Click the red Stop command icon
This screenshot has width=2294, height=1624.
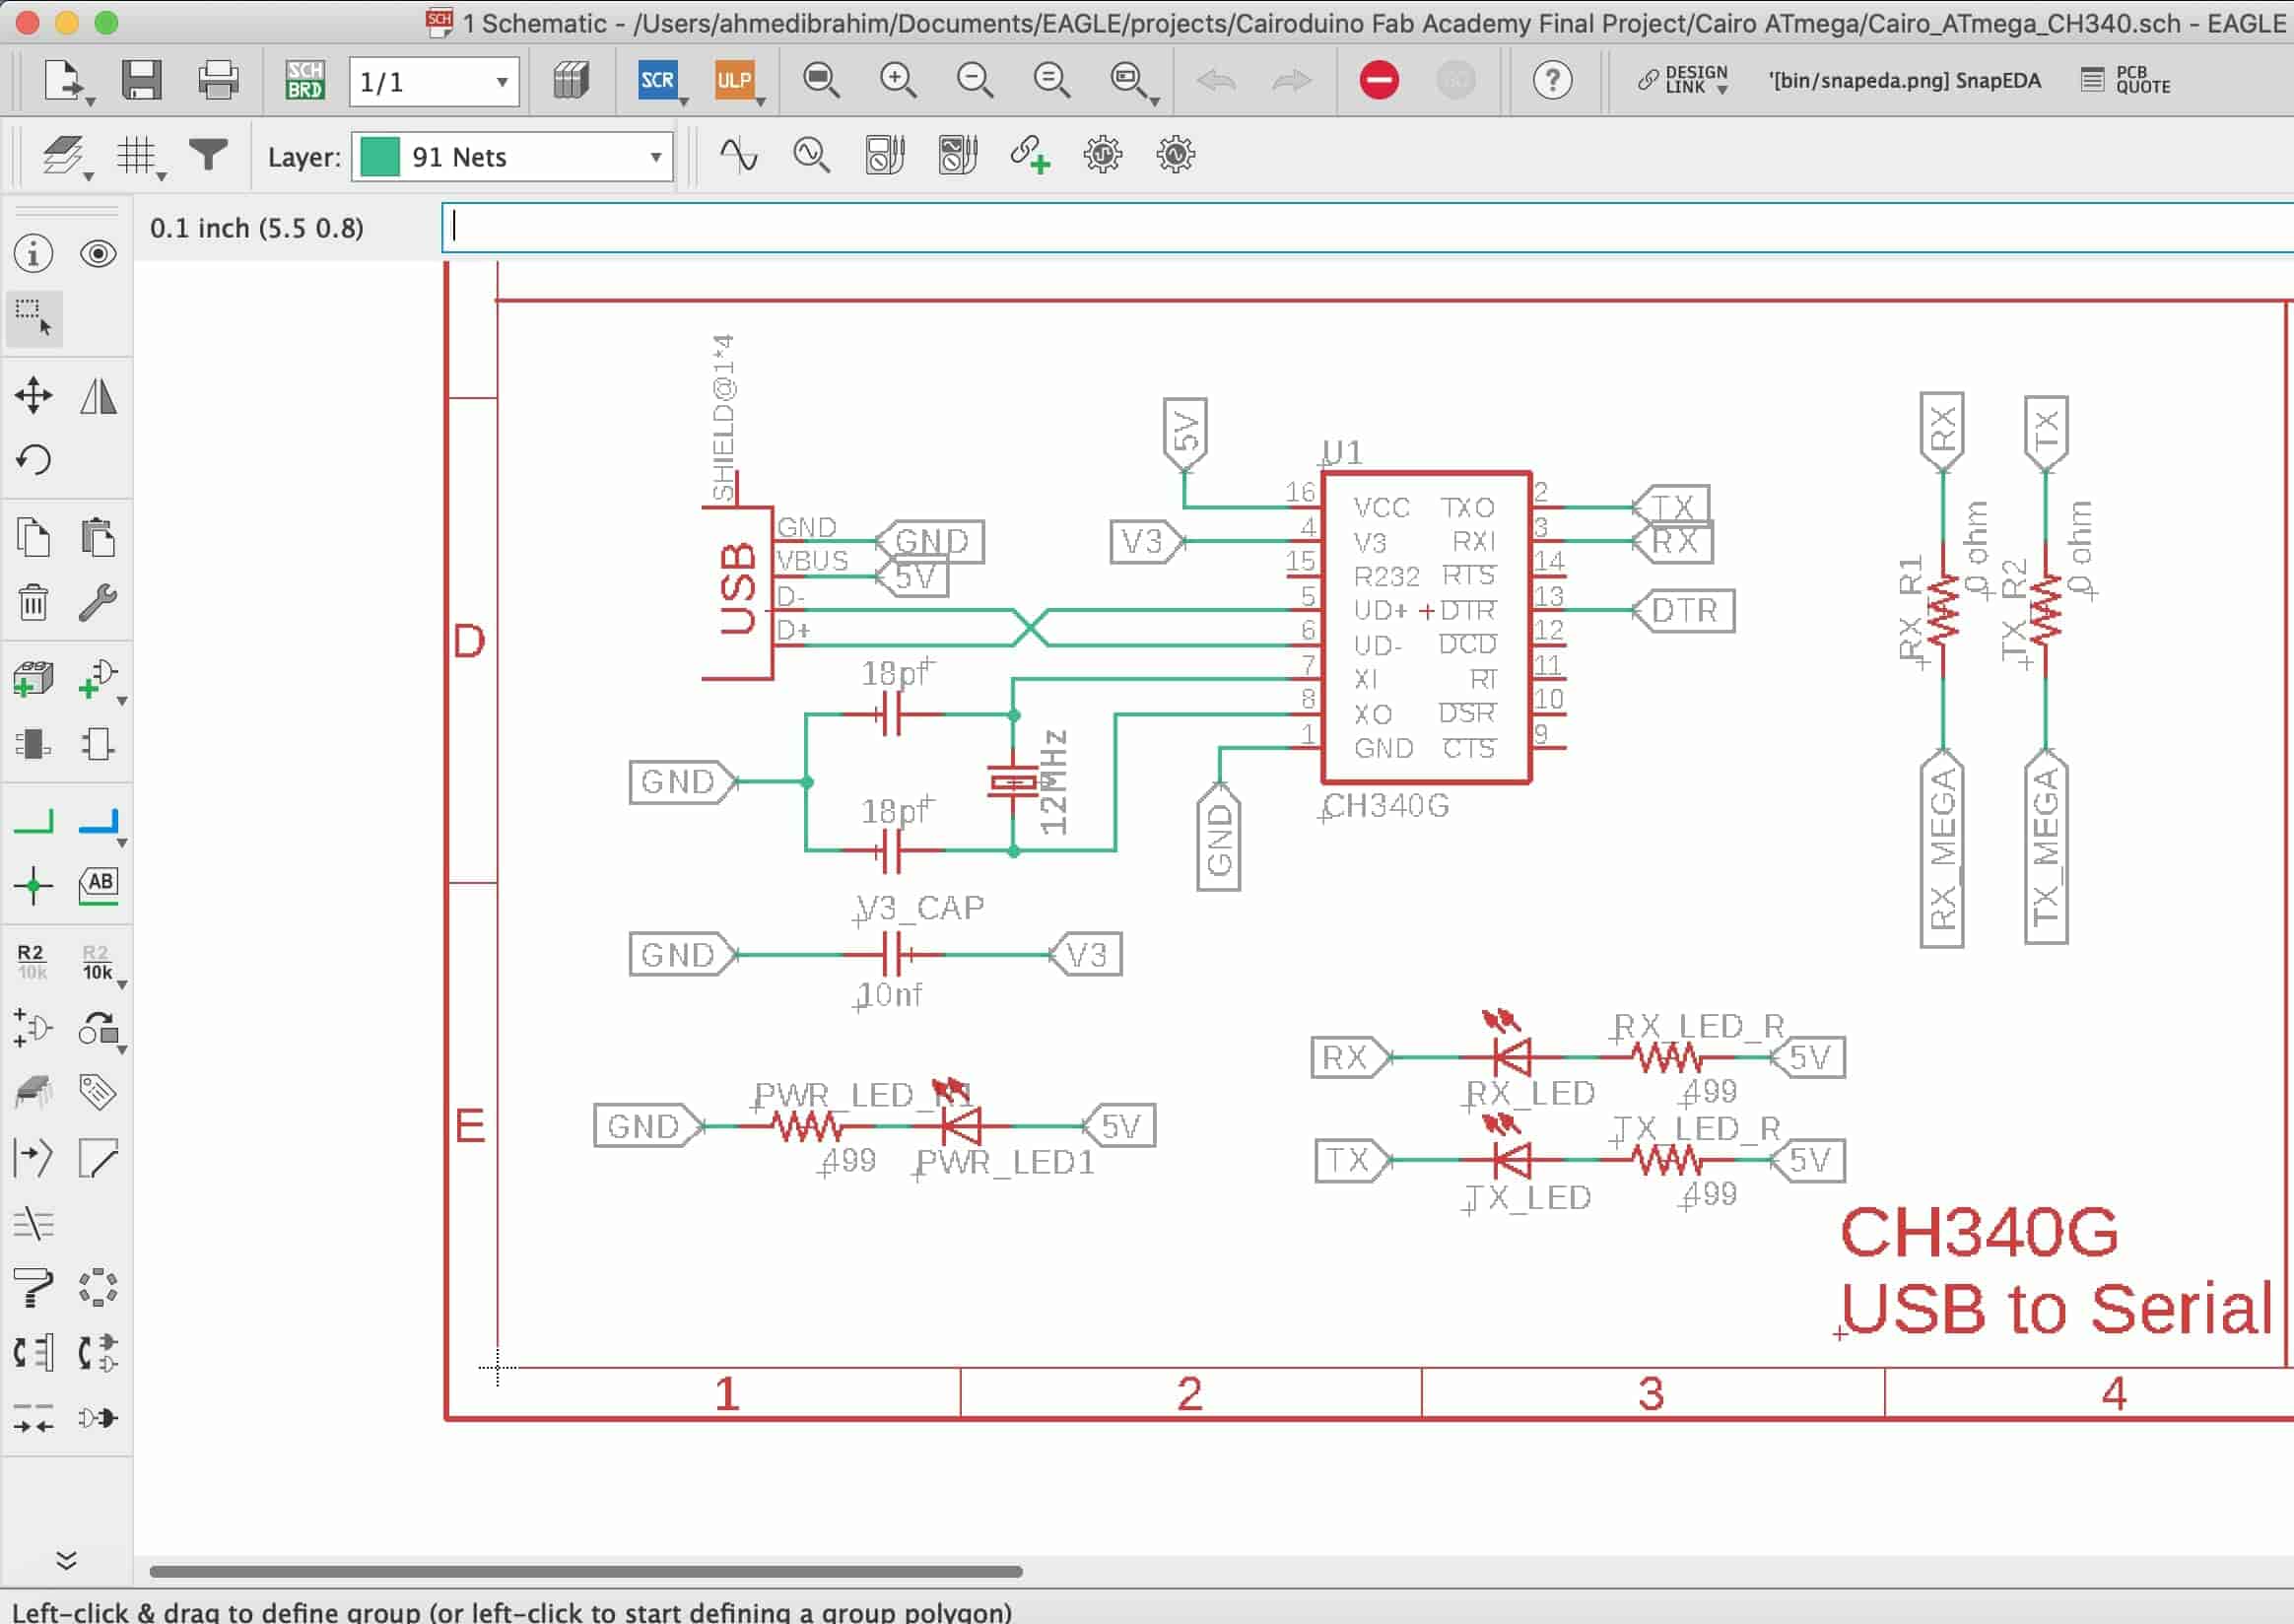tap(1379, 80)
